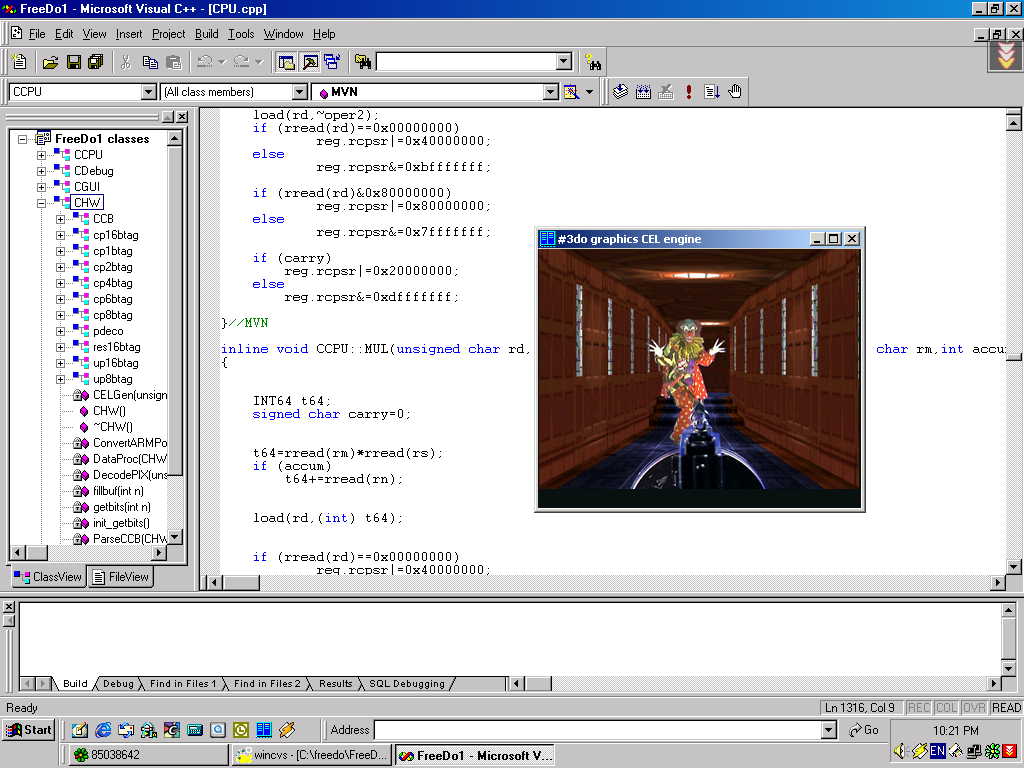Click the Copy icon in the toolbar
The height and width of the screenshot is (768, 1024).
pyautogui.click(x=150, y=62)
